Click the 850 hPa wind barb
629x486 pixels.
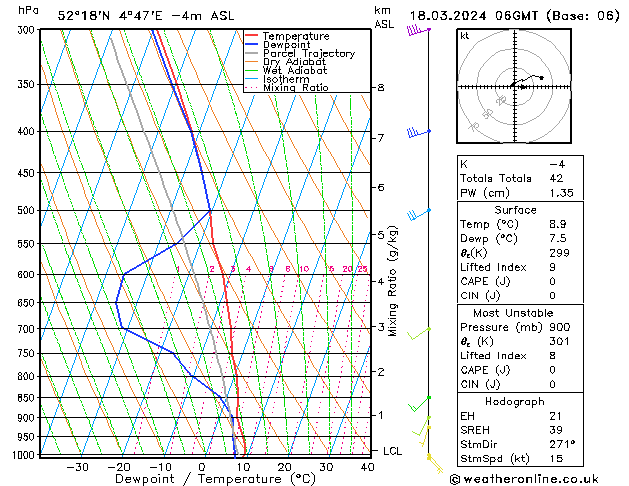tap(420, 404)
